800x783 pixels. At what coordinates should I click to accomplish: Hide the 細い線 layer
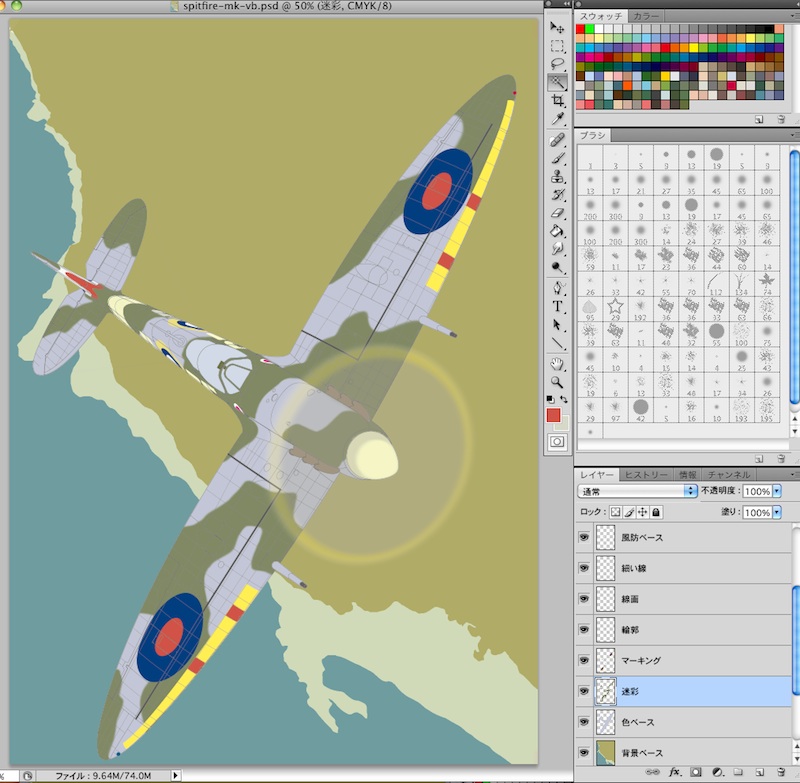[584, 568]
